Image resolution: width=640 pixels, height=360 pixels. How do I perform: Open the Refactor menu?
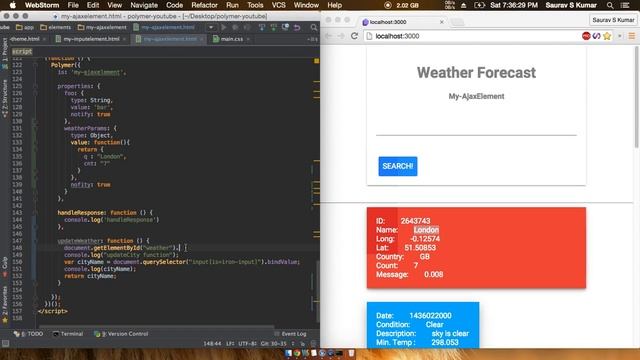(204, 5)
